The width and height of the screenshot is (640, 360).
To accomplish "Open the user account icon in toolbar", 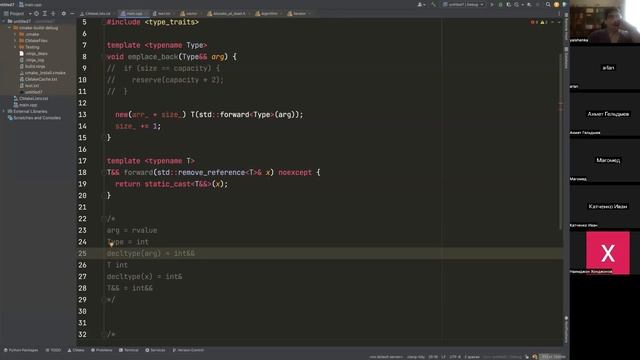I will [x=420, y=4].
